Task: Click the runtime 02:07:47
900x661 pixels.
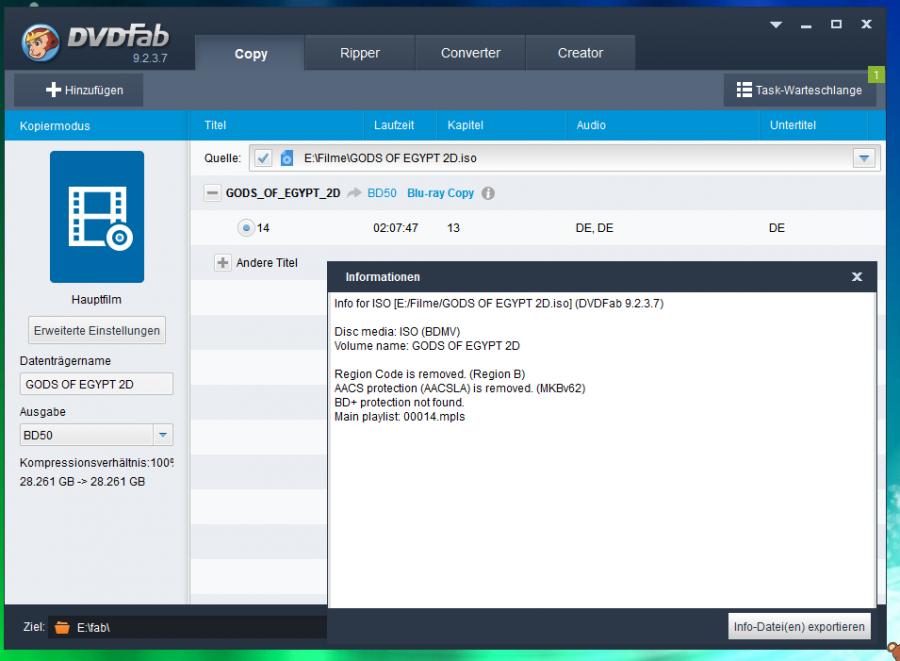Action: (395, 228)
